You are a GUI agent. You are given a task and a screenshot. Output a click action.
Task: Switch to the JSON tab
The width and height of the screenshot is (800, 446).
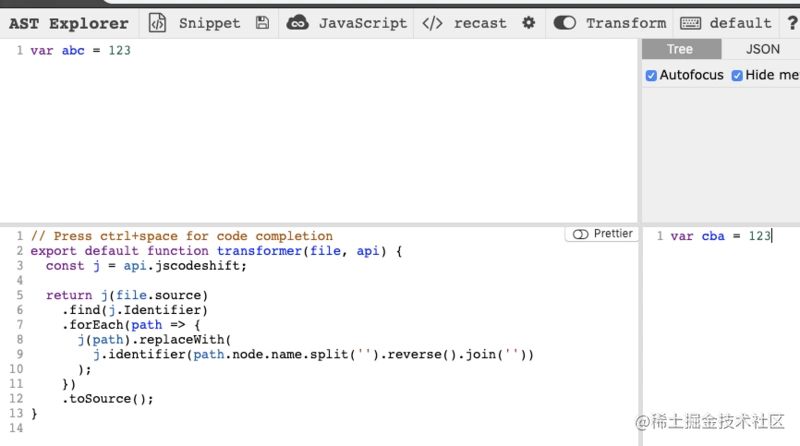(762, 49)
